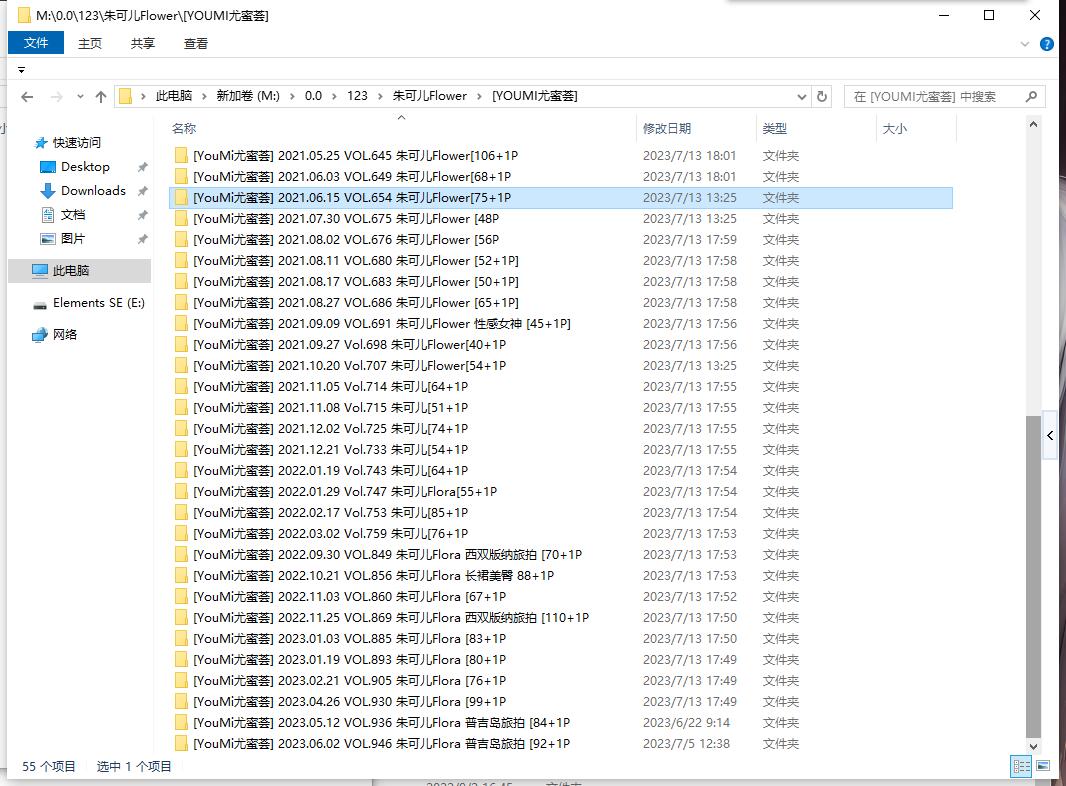The width and height of the screenshot is (1066, 786).
Task: Select folder icon of VOL.649 row
Action: click(x=181, y=177)
